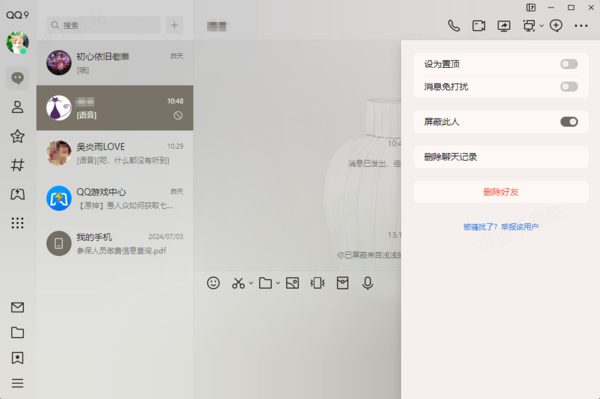Disable the 屏蔽此人 switch
Screen dimensions: 600x399
(569, 122)
